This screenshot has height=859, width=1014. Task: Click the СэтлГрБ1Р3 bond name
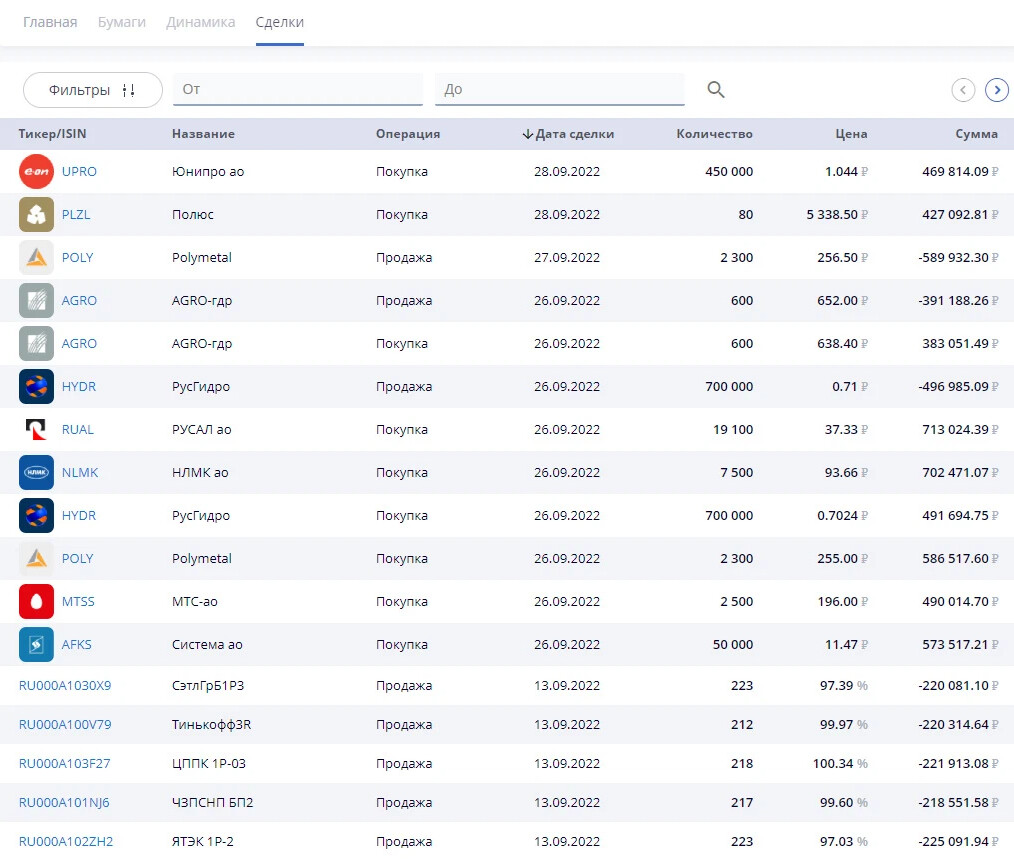[208, 686]
